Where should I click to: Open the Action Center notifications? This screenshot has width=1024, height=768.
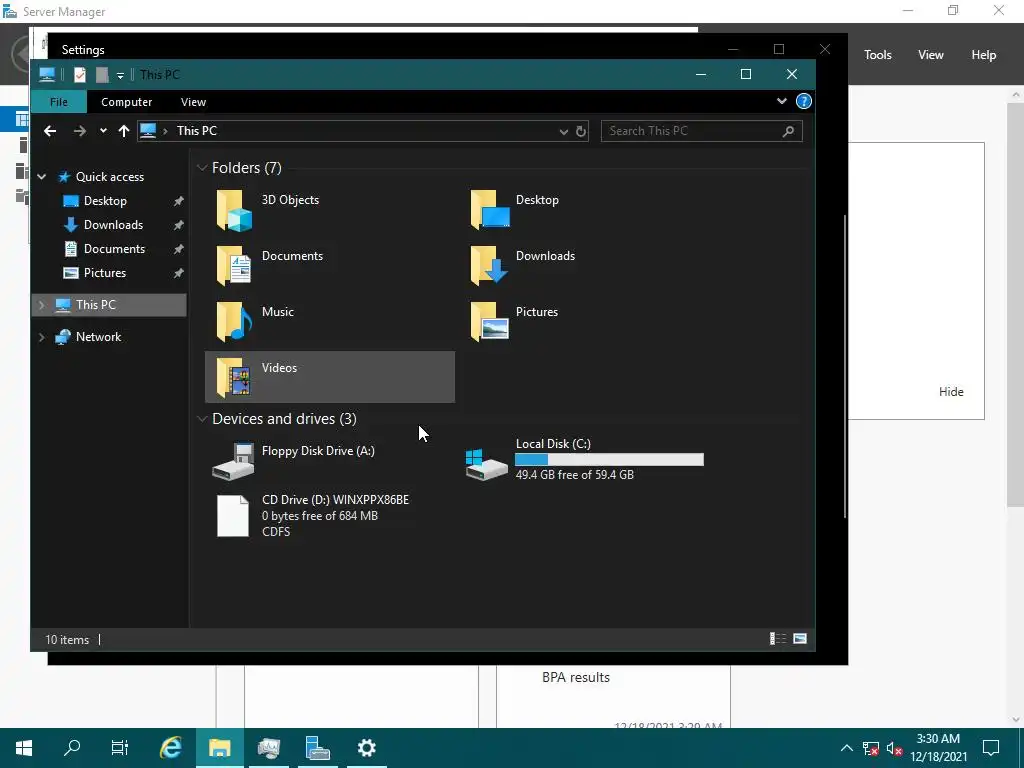991,748
